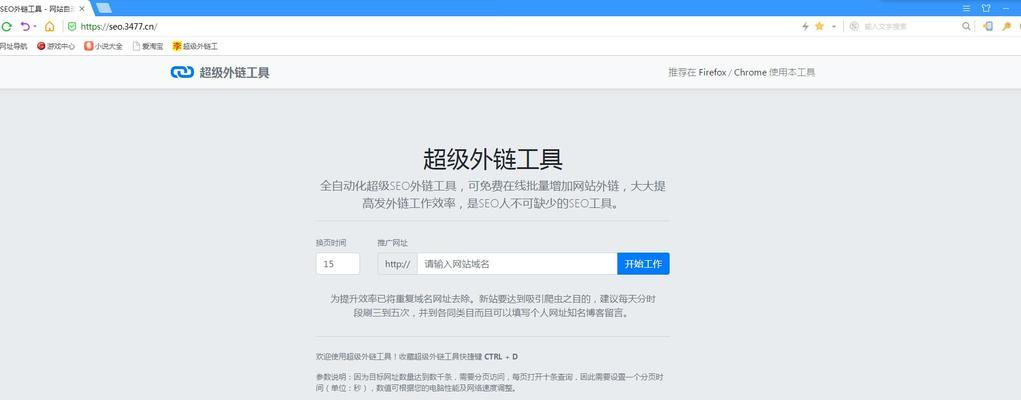
Task: Click the large 超级外链工具 heading
Action: tap(493, 160)
